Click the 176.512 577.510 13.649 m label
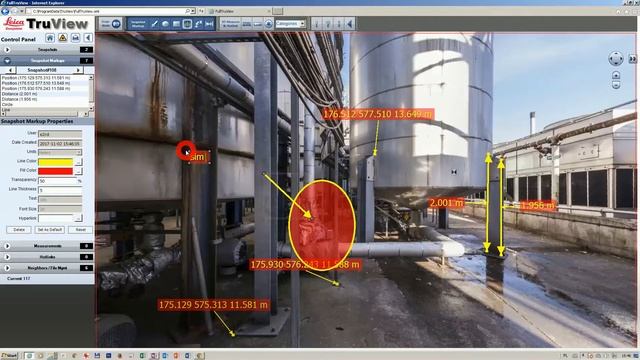 pos(378,114)
